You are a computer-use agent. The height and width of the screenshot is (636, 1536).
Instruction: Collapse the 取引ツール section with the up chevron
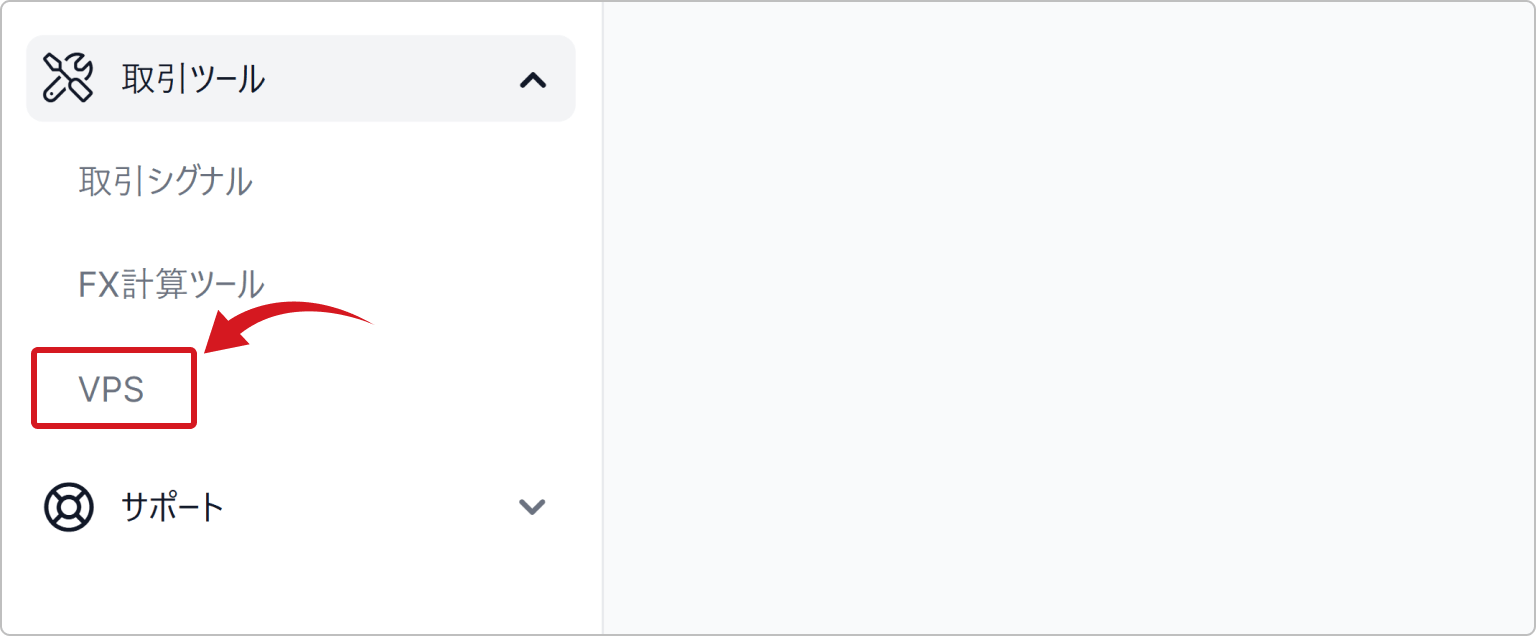tap(532, 80)
